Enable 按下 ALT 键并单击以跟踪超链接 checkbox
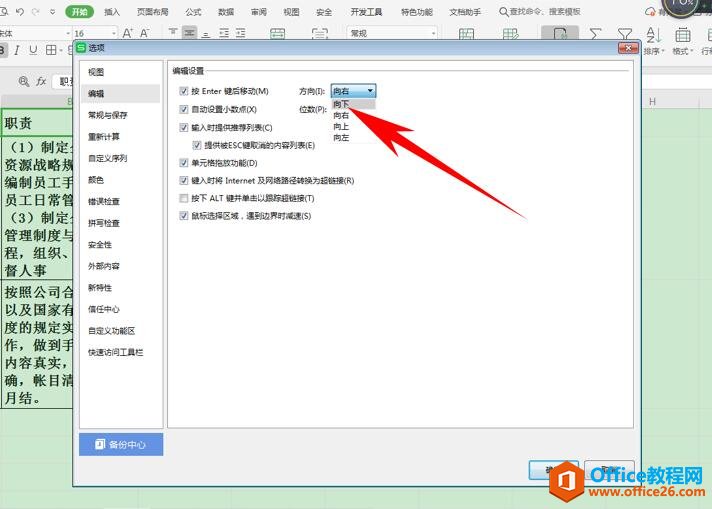 (x=184, y=198)
